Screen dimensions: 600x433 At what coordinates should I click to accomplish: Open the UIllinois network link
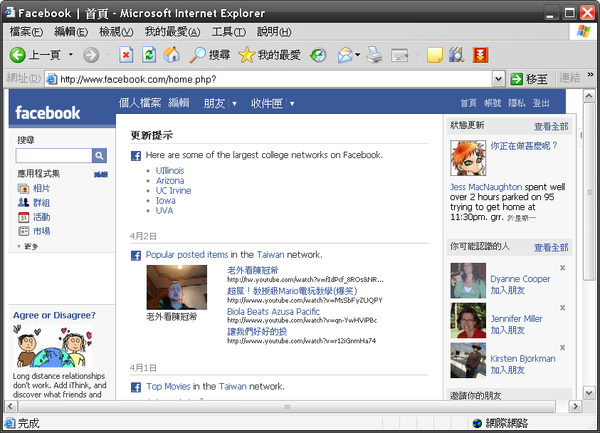[x=170, y=171]
